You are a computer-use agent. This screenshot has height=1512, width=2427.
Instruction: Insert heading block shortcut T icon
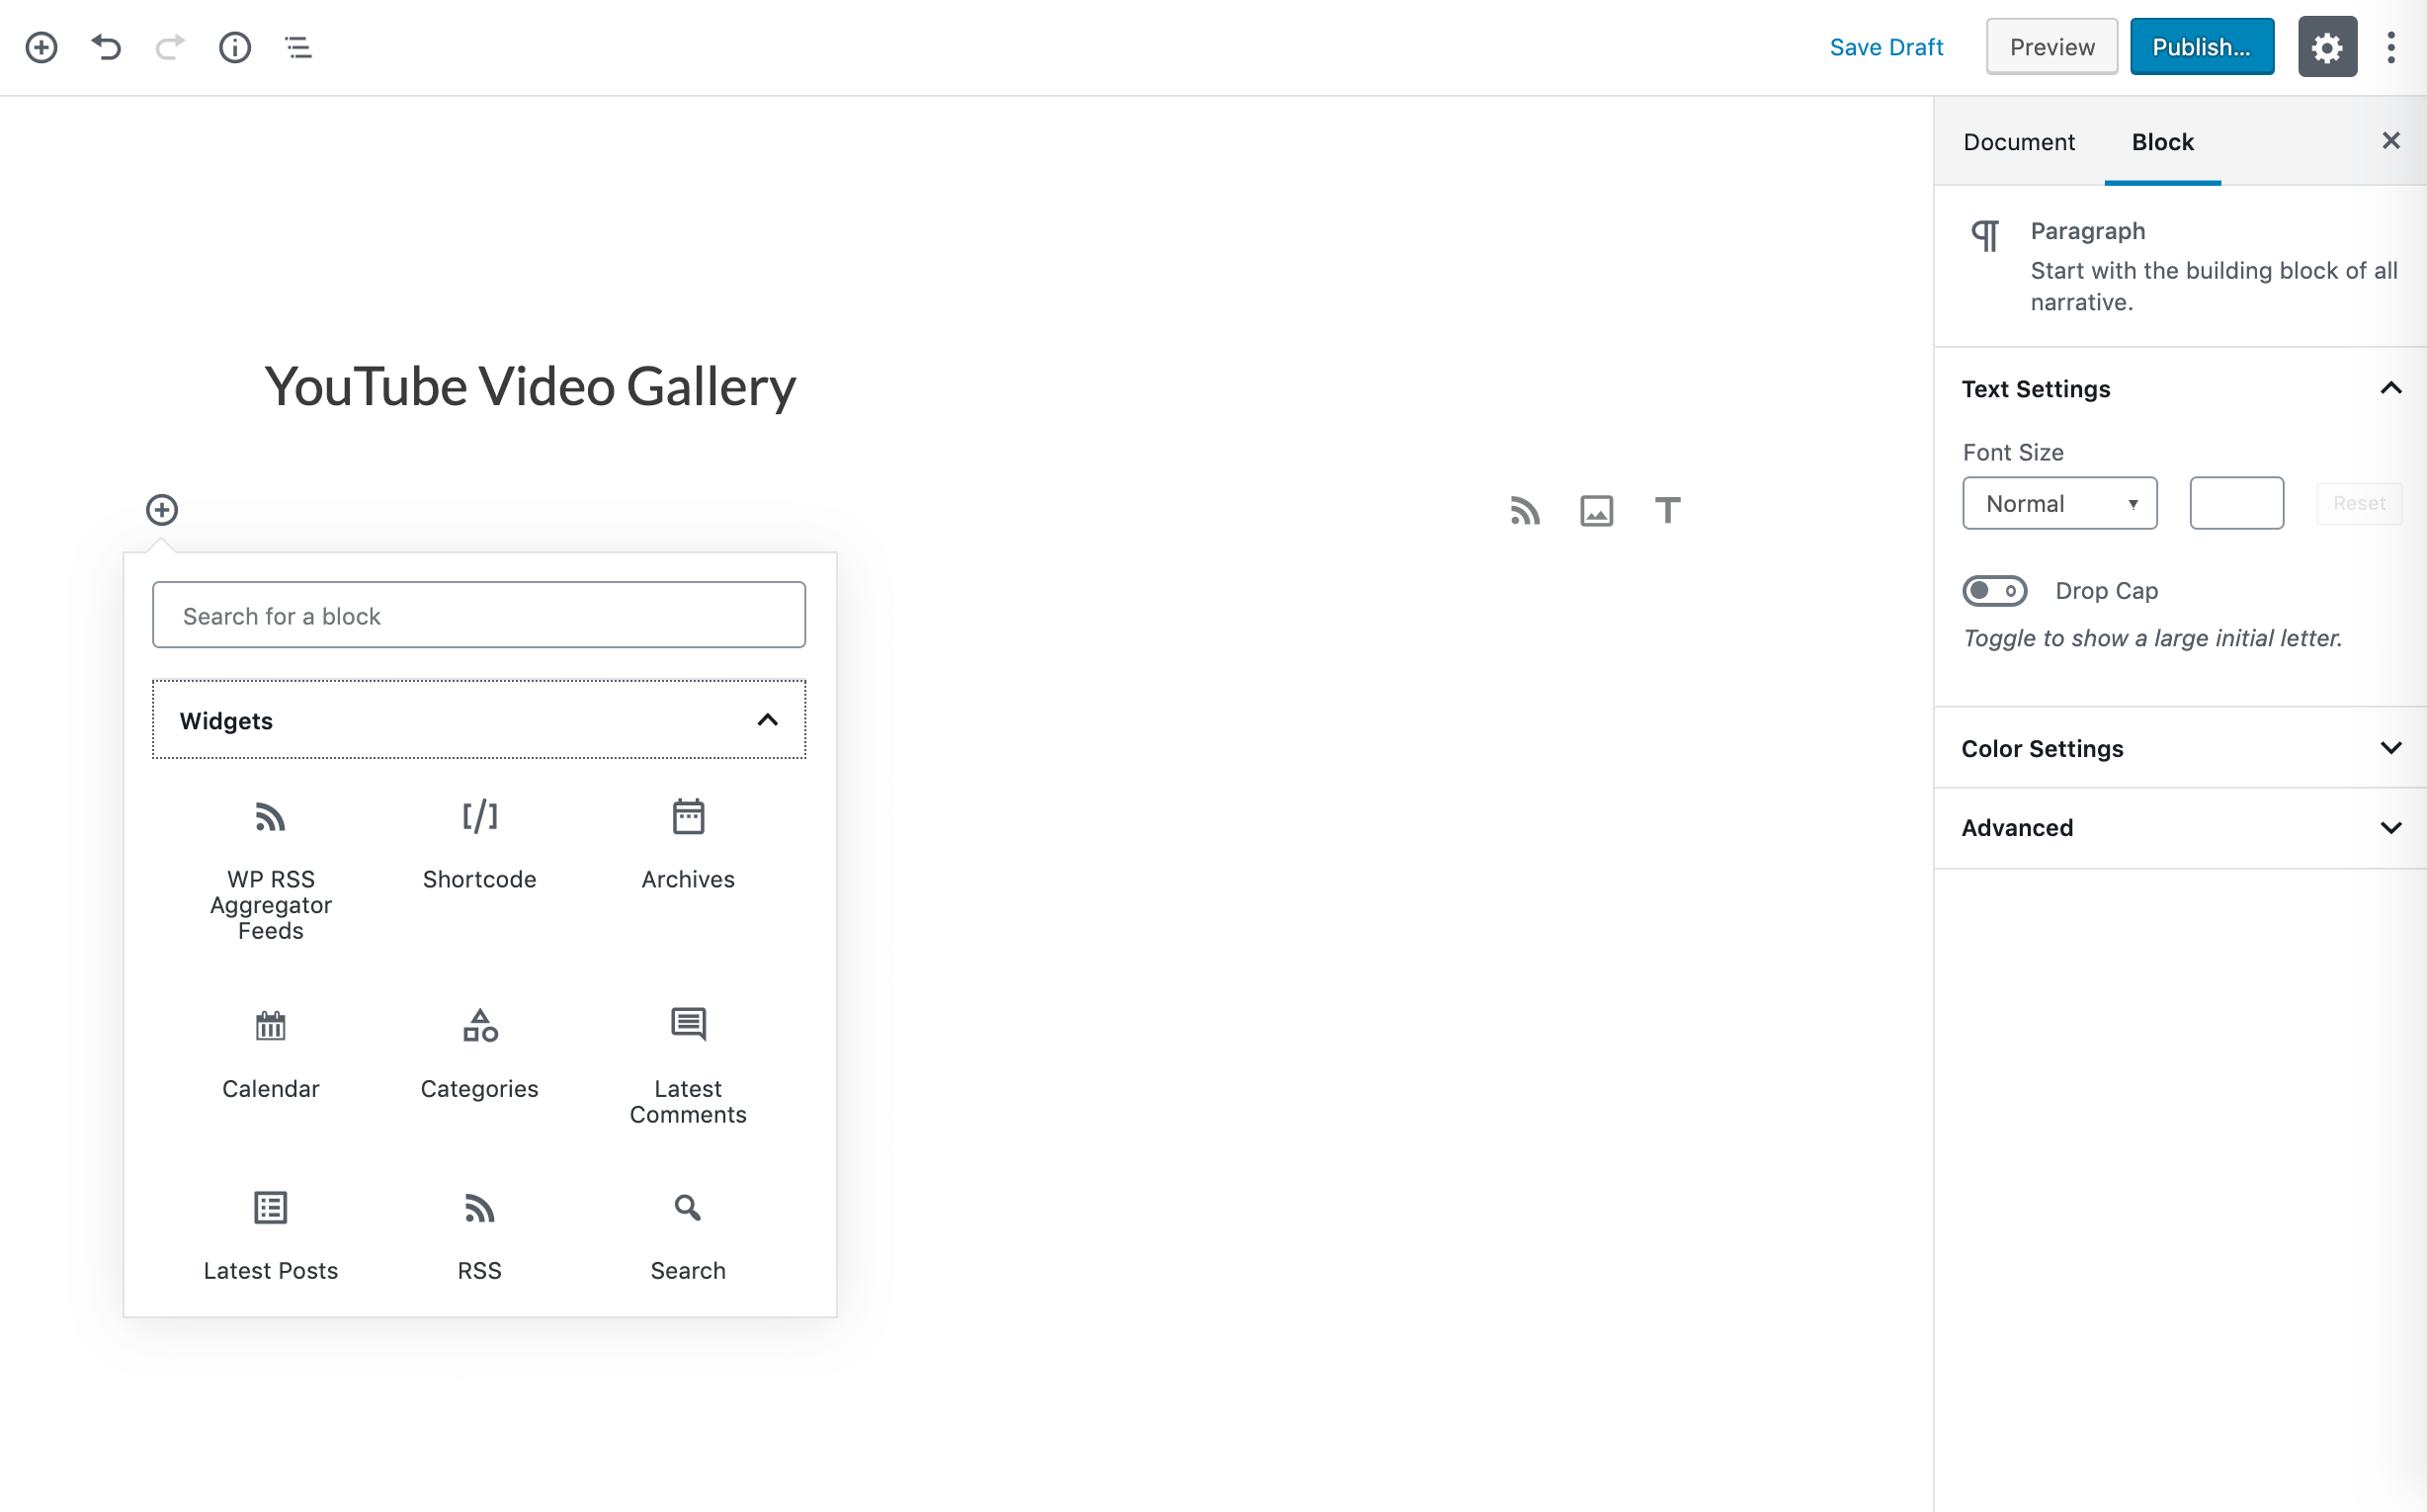tap(1667, 510)
